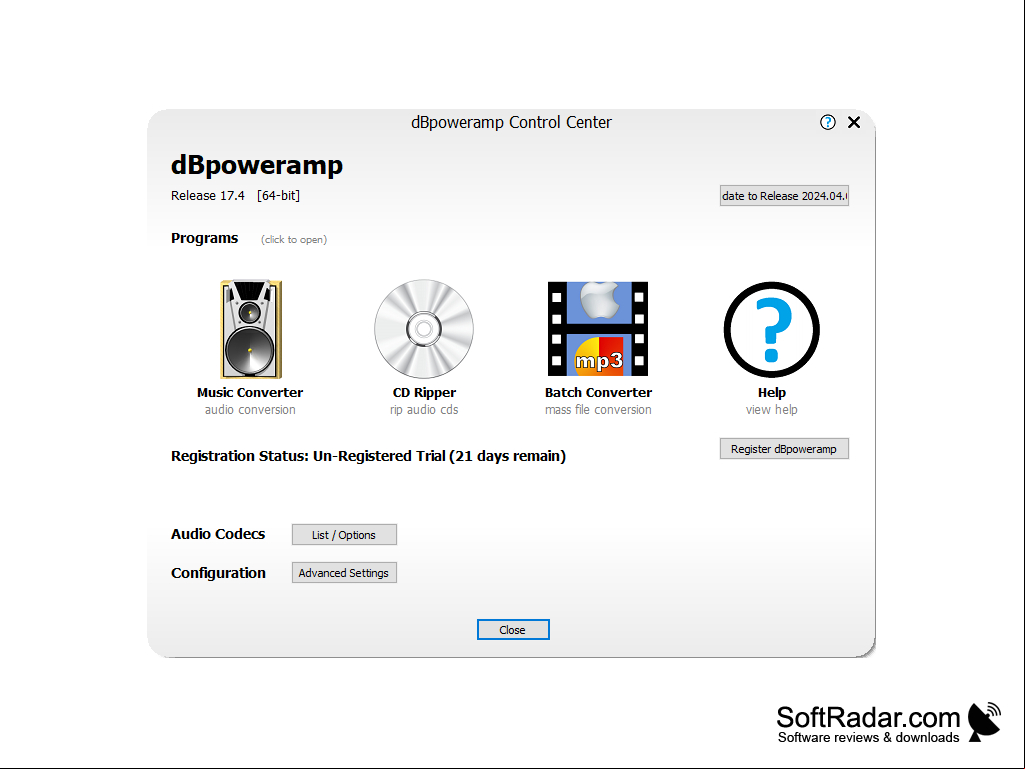Click the Audio Codecs label
Screen dimensions: 1025x769
pos(218,534)
